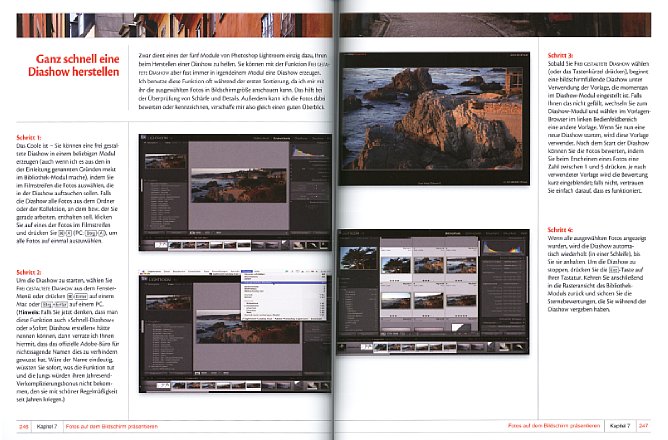Click the tree navigator preview in Schritt 4 screenshot
The image size is (668, 440).
(x=358, y=258)
